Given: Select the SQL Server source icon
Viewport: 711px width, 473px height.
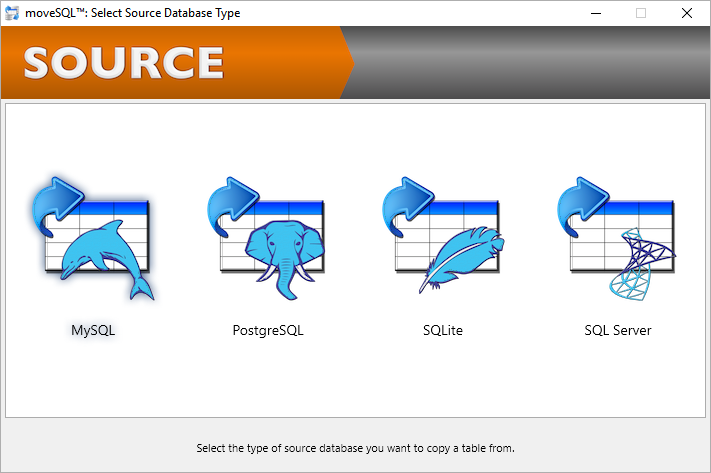Looking at the screenshot, I should click(617, 239).
